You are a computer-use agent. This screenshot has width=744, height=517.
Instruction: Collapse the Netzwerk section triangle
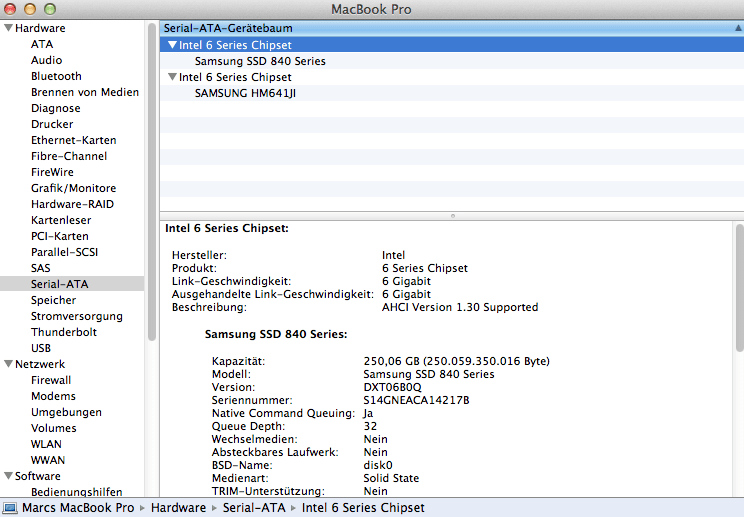pyautogui.click(x=8, y=364)
